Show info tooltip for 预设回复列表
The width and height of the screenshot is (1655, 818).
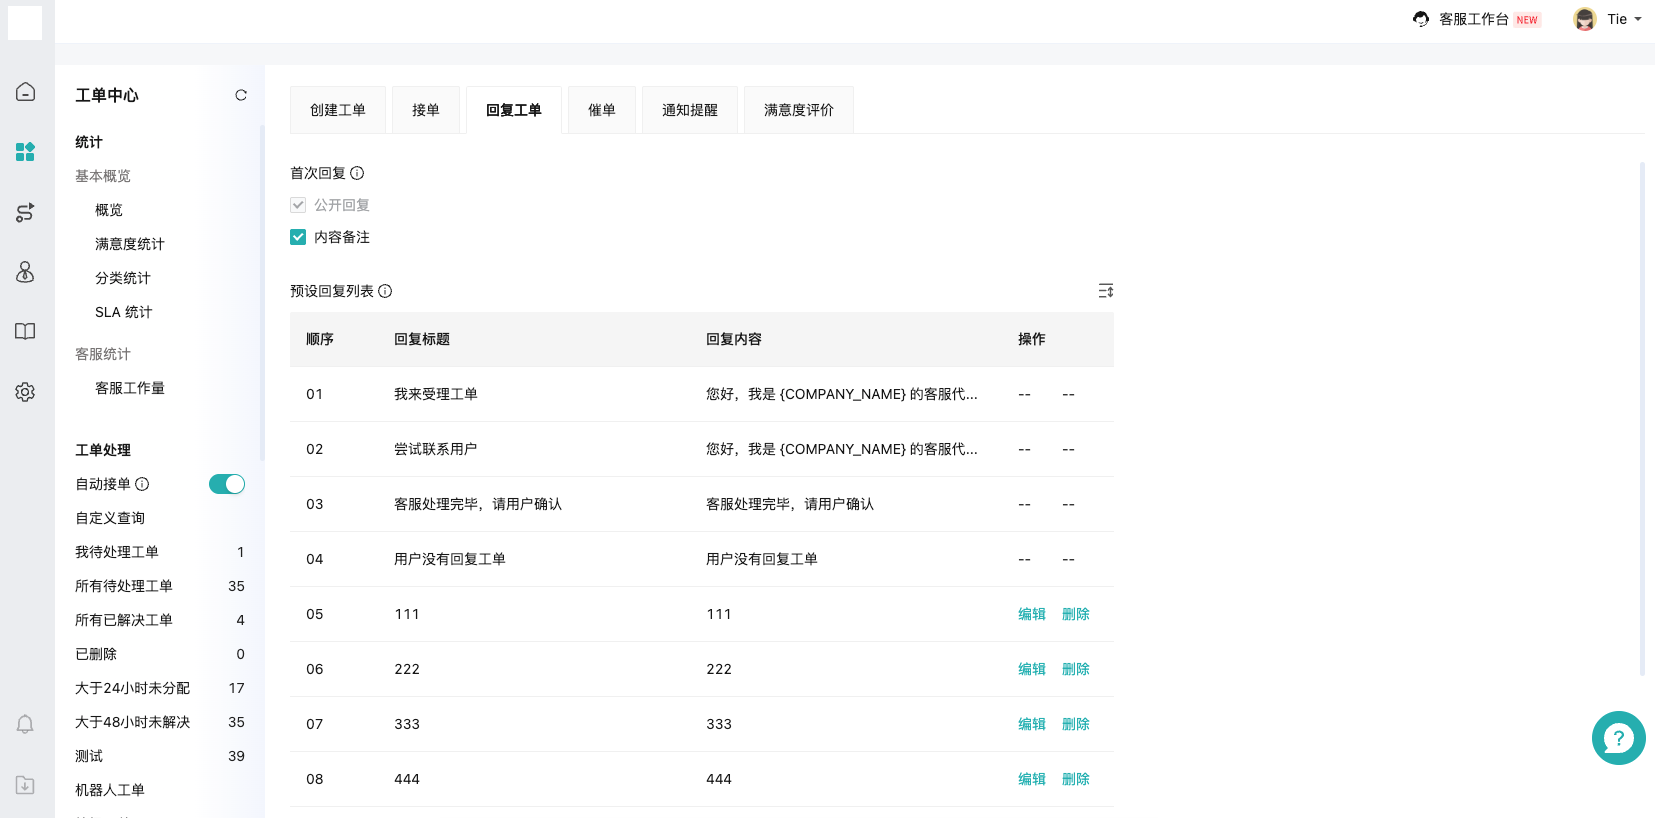[385, 291]
